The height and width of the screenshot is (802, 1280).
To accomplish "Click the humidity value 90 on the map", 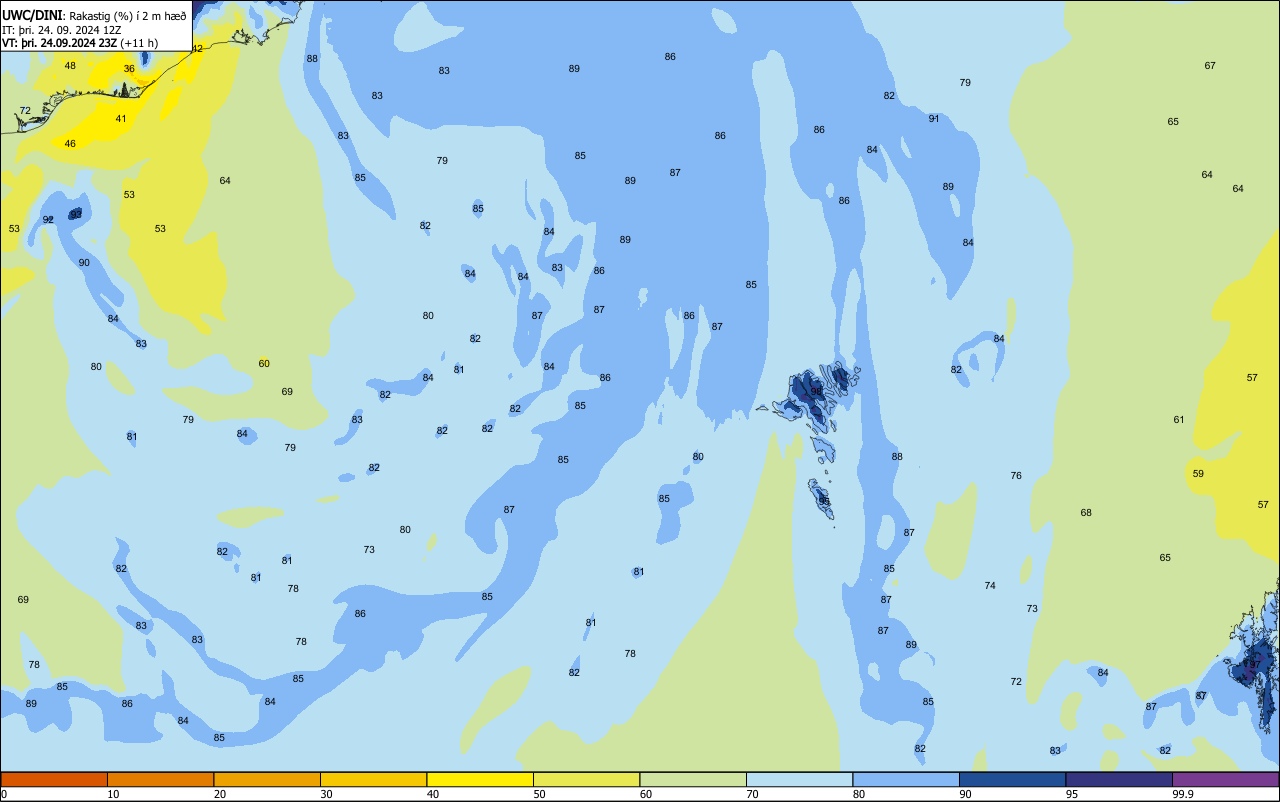I will pos(84,263).
